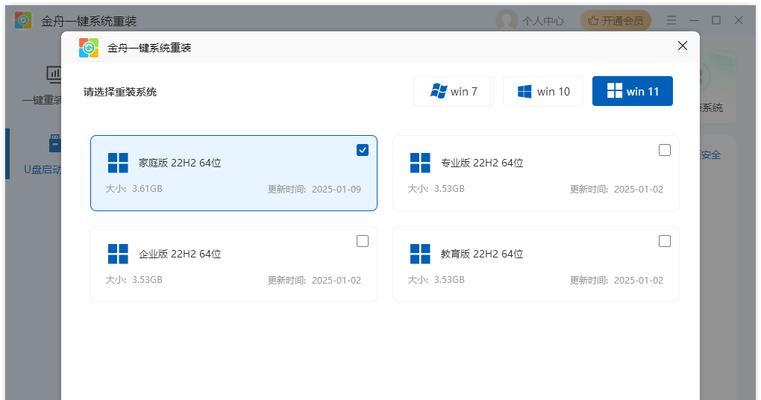Image resolution: width=761 pixels, height=400 pixels.
Task: Check 教育版 22H2 64位 checkbox
Action: [x=664, y=241]
